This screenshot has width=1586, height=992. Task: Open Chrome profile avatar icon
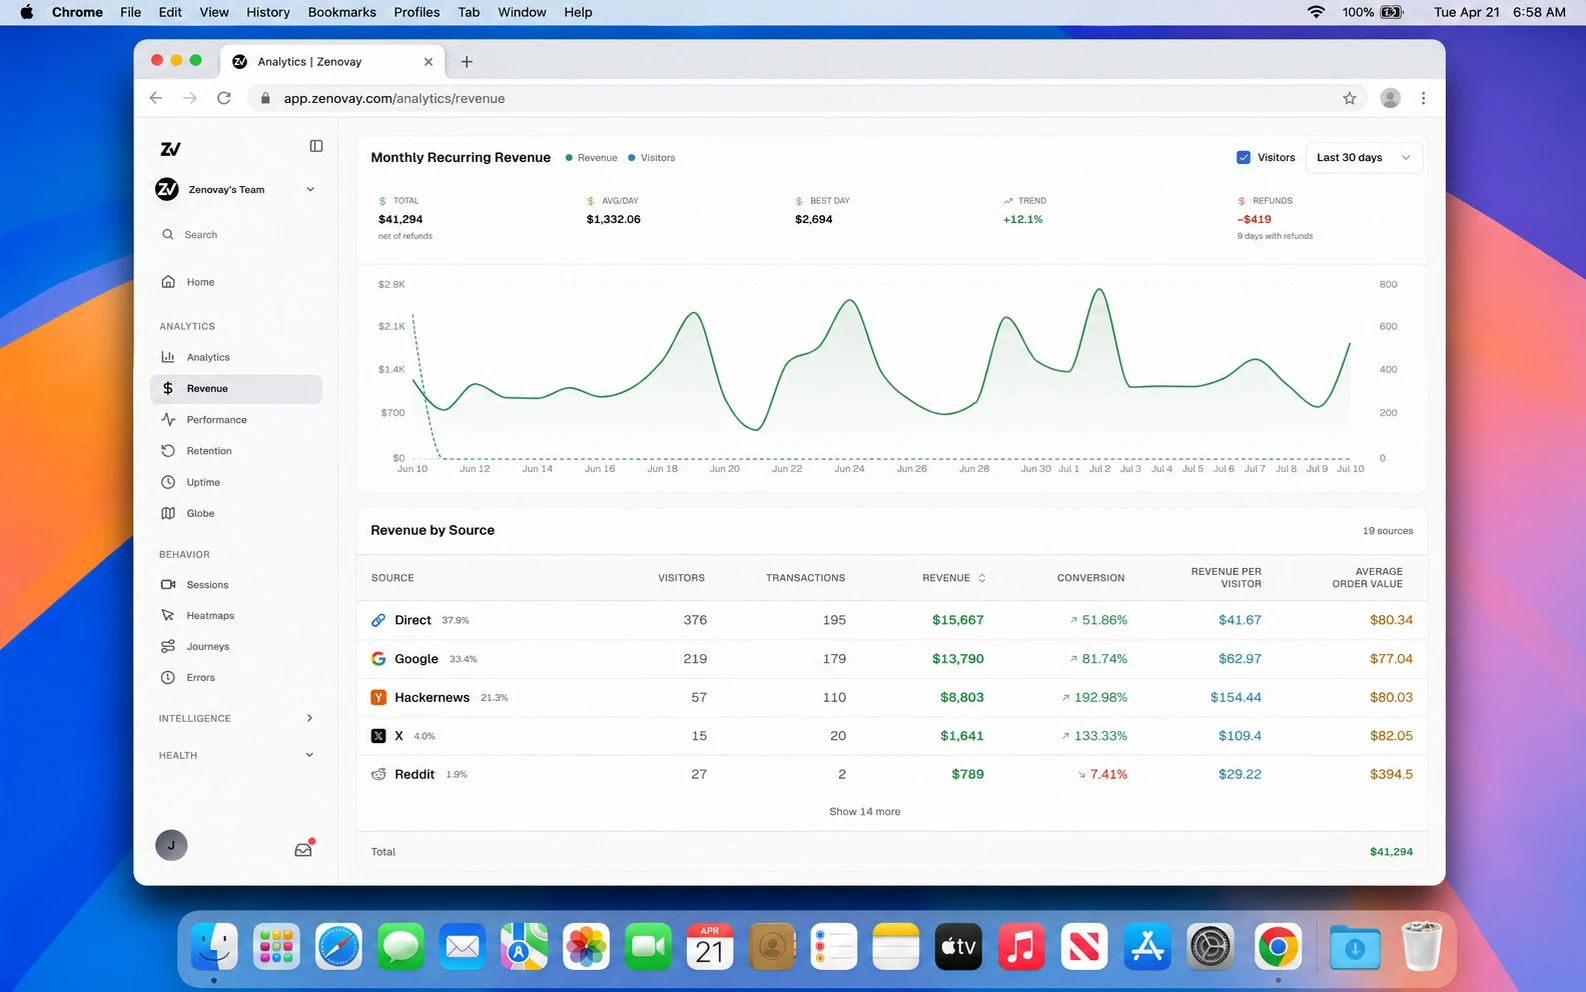1390,98
